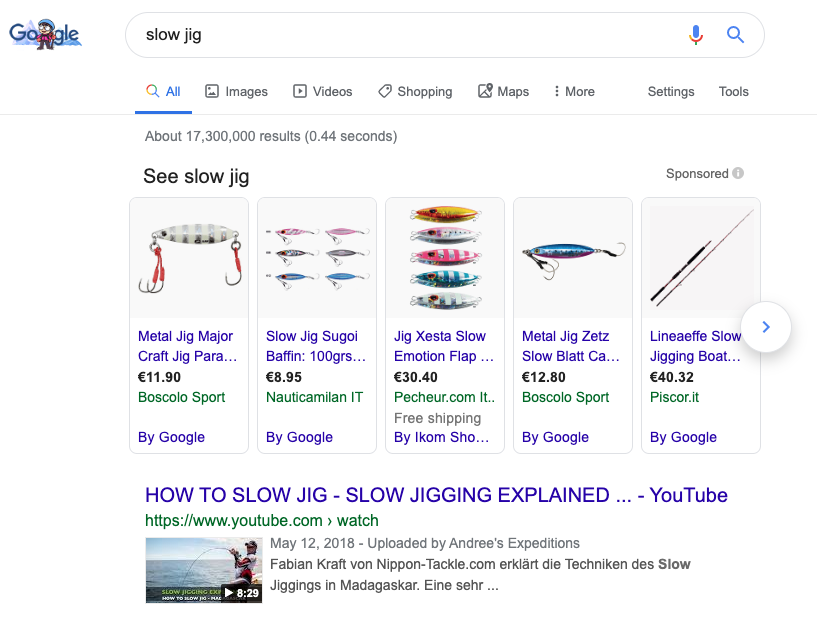
Task: Open Boscolo Sport seller under €11.90 jig
Action: 181,397
